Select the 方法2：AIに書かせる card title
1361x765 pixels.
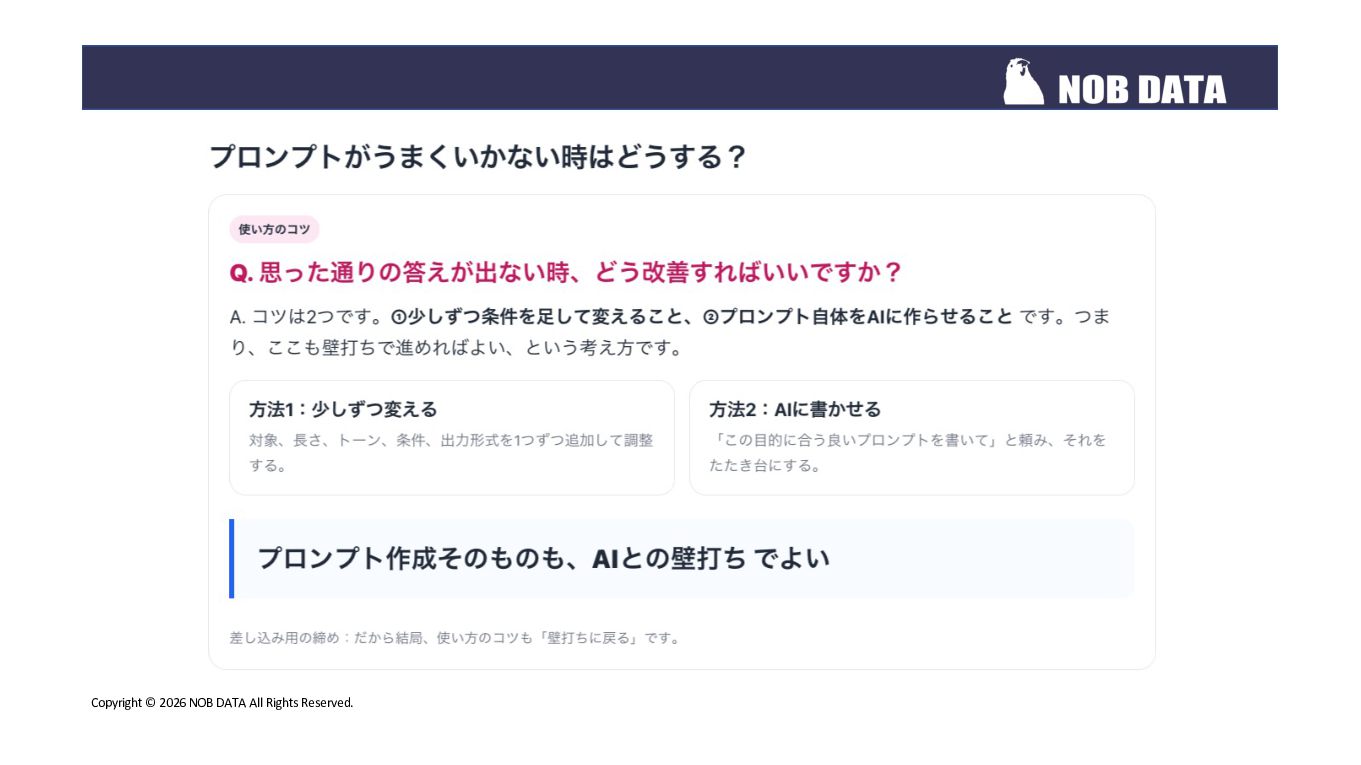[x=795, y=409]
